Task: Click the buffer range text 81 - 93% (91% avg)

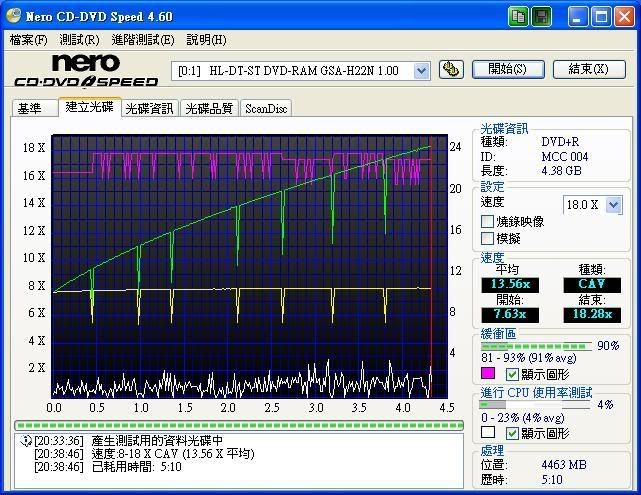Action: [529, 358]
